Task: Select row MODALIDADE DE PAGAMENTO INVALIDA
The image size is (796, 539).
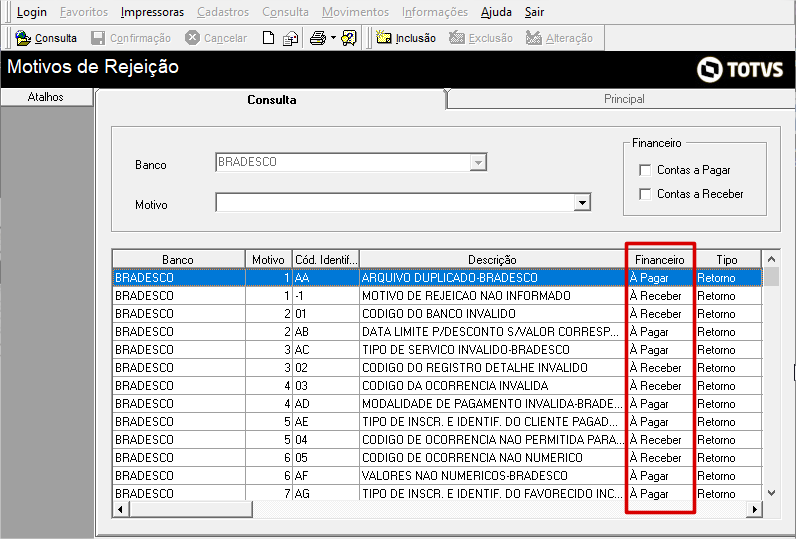Action: 437,403
